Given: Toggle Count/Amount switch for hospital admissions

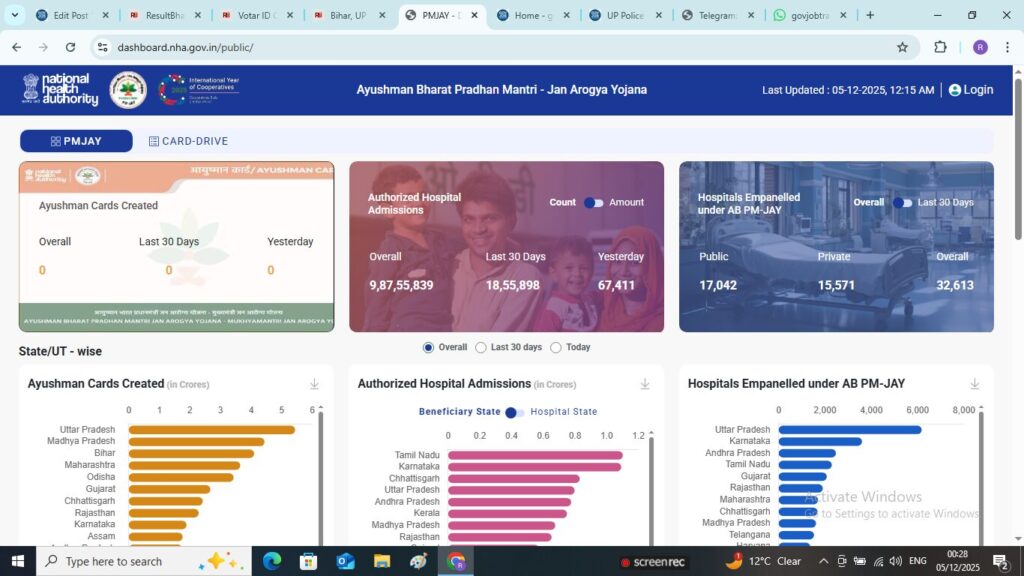Looking at the screenshot, I should (594, 202).
